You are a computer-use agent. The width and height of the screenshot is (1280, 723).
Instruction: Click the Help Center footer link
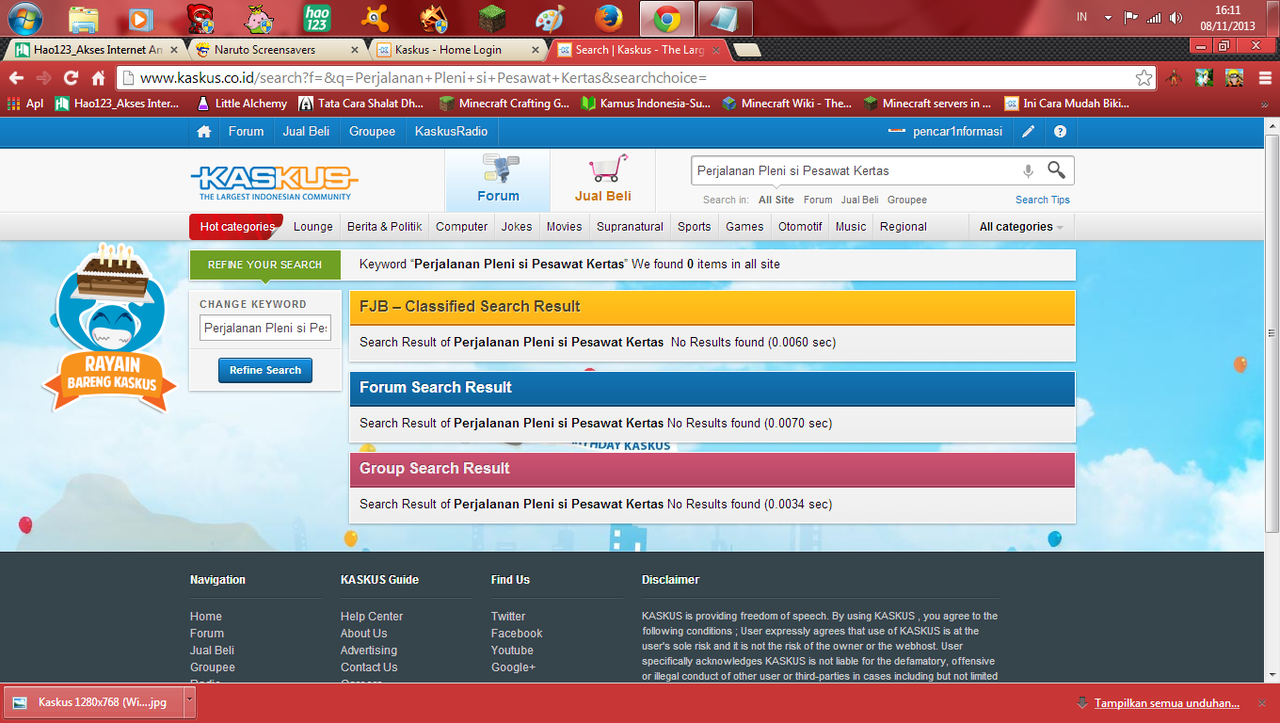tap(371, 617)
